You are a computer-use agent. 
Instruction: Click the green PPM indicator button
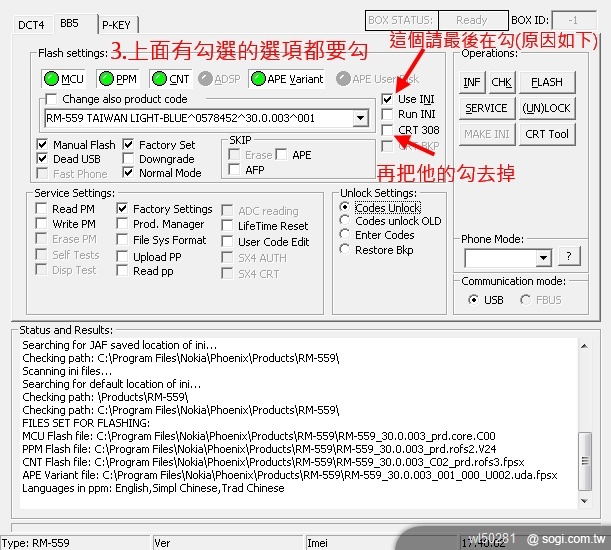(x=119, y=78)
